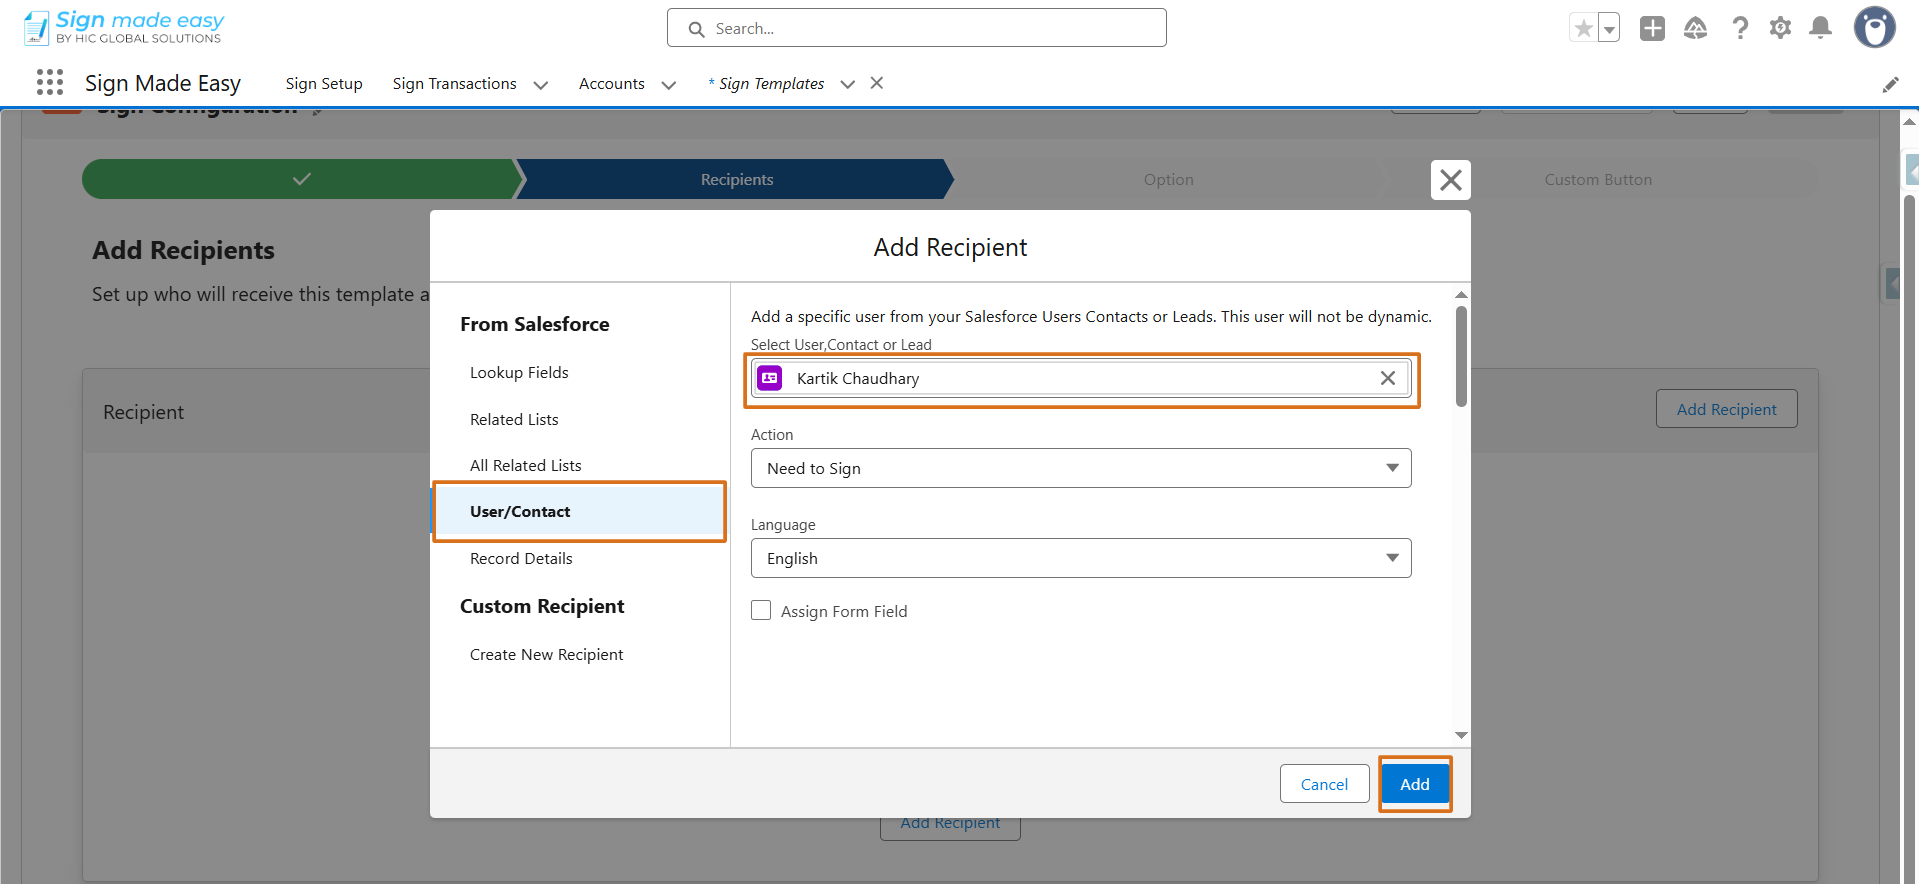Switch to the Sign Setup tab
The image size is (1919, 884).
point(324,84)
